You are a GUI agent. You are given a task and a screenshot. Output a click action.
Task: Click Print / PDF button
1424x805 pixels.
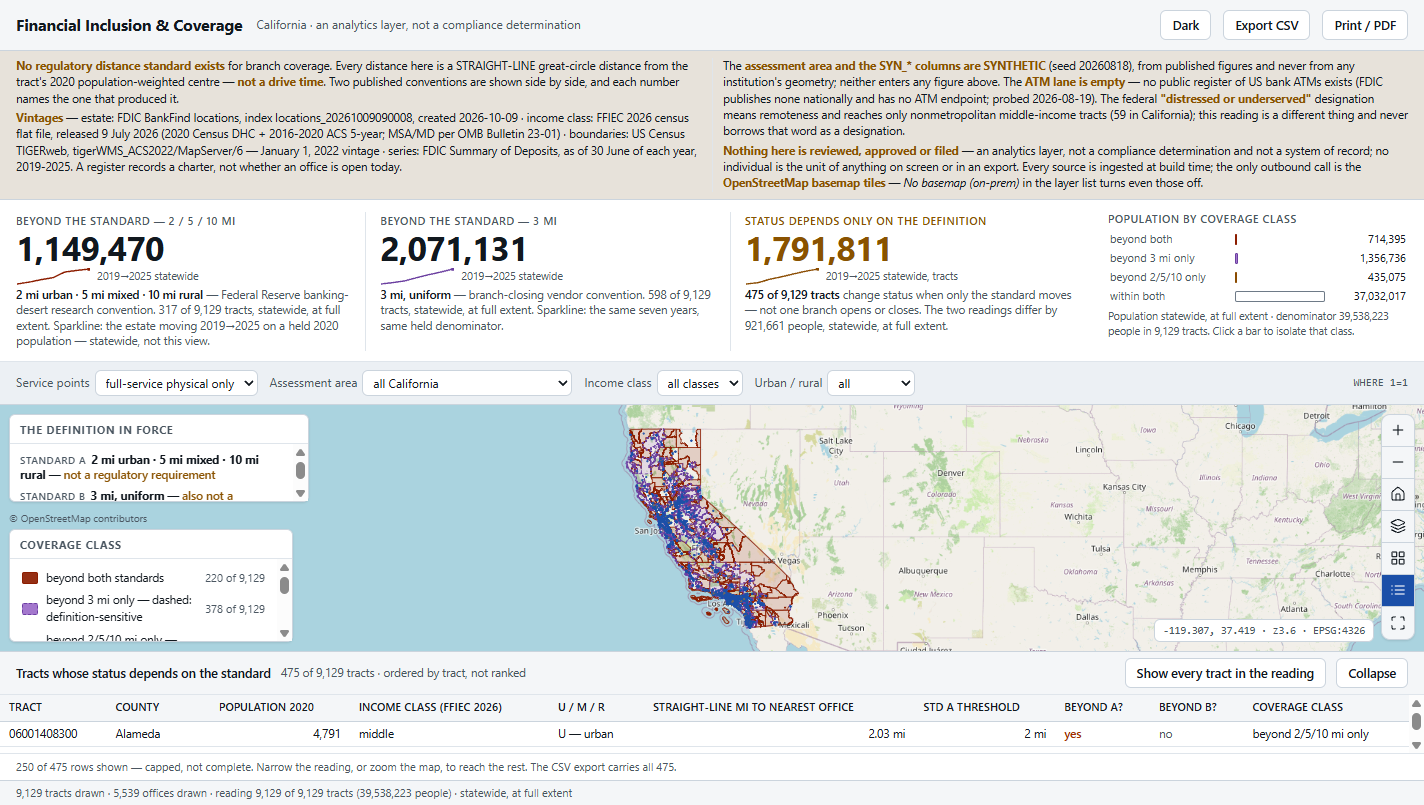(1365, 26)
